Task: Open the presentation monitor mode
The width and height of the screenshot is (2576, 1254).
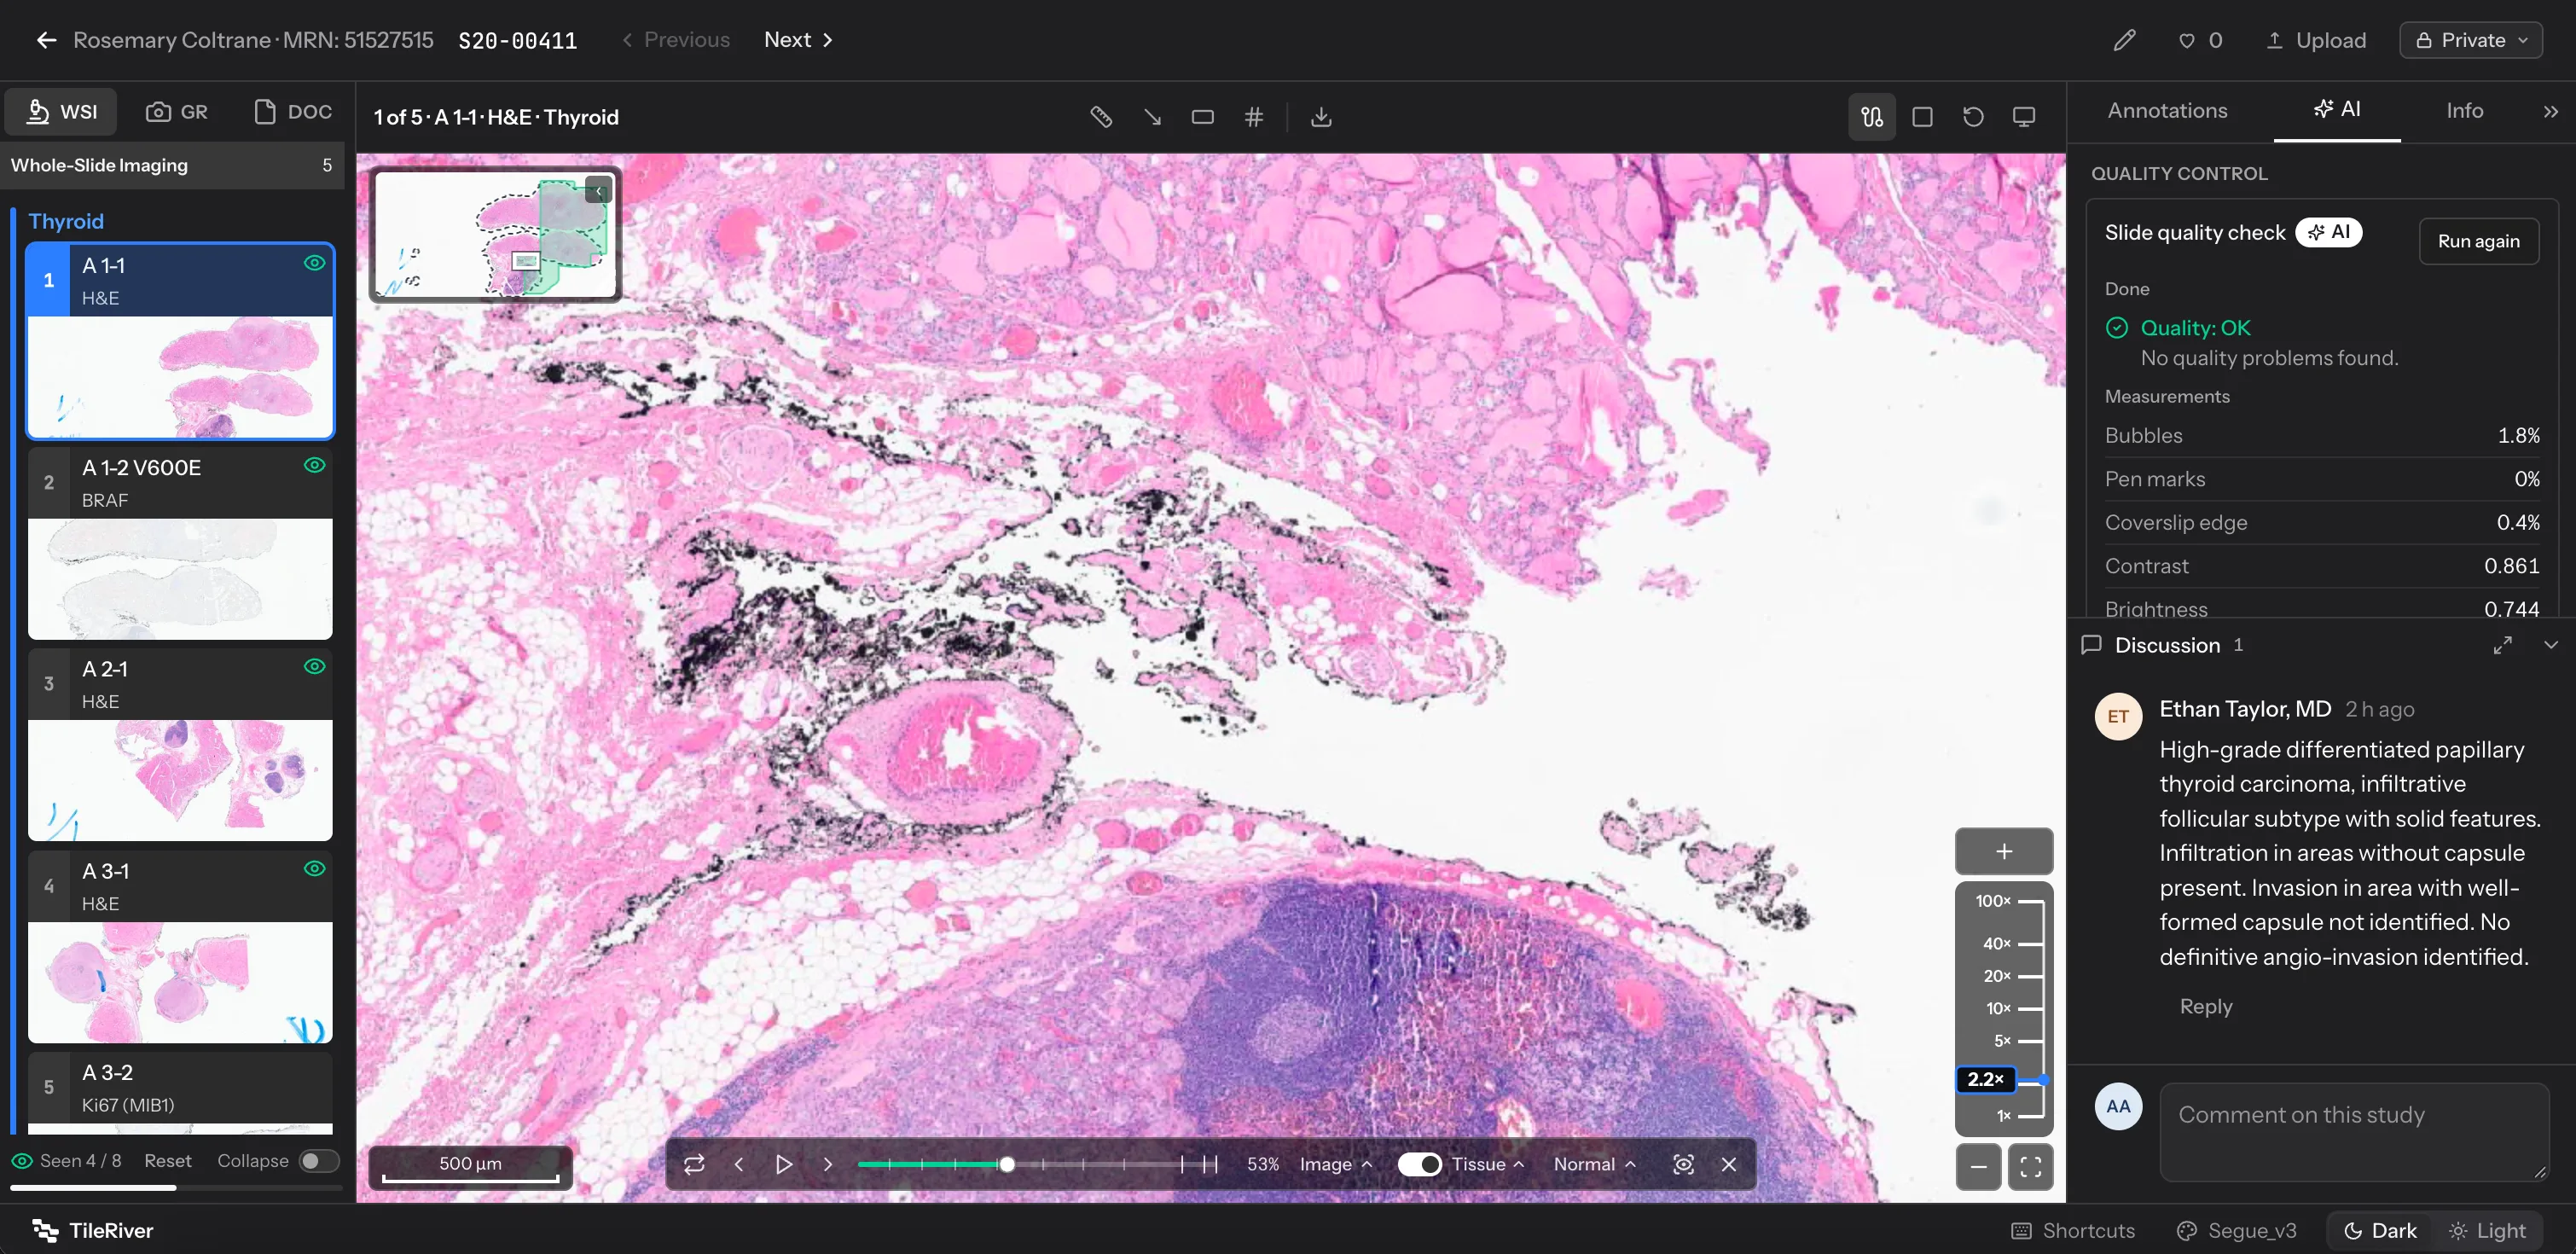Action: [x=2024, y=117]
